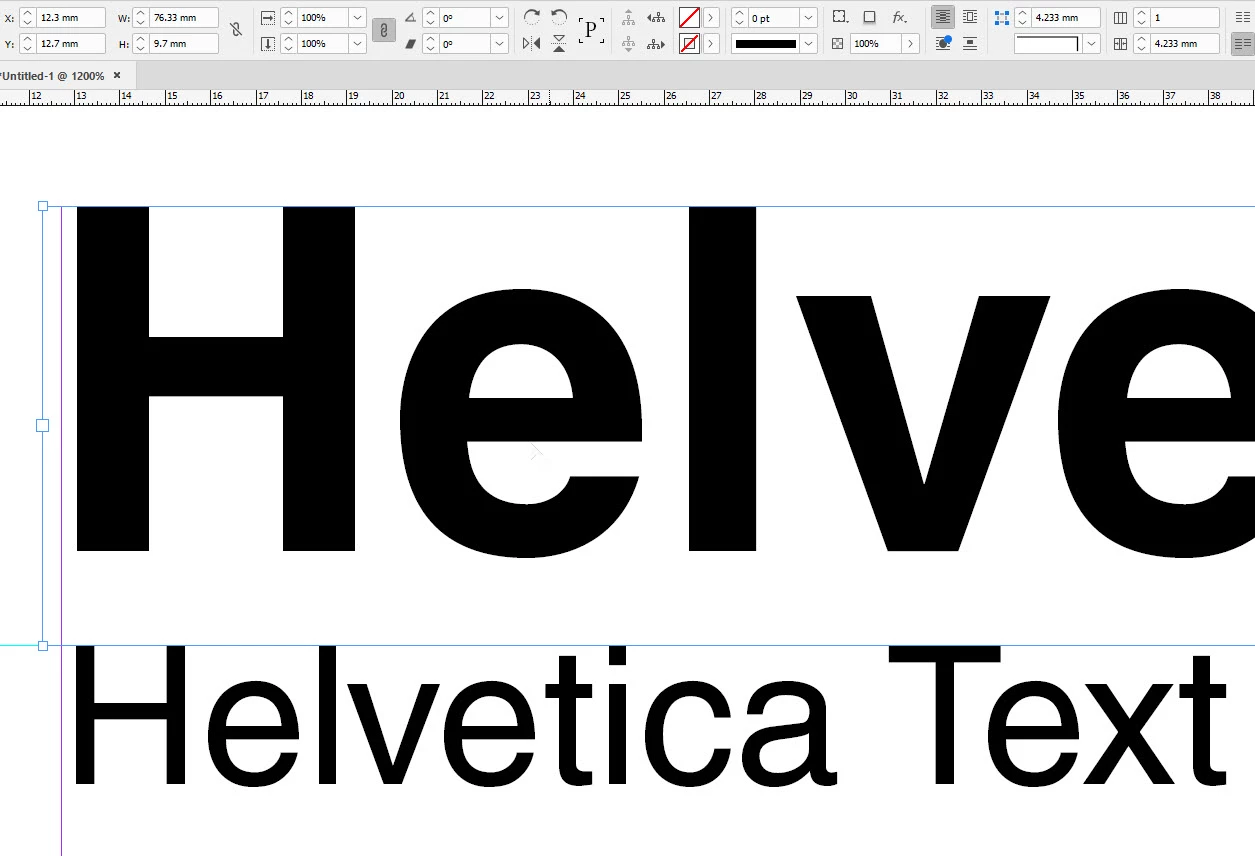Click the solid black stroke style preview
The height and width of the screenshot is (856, 1255).
[766, 44]
